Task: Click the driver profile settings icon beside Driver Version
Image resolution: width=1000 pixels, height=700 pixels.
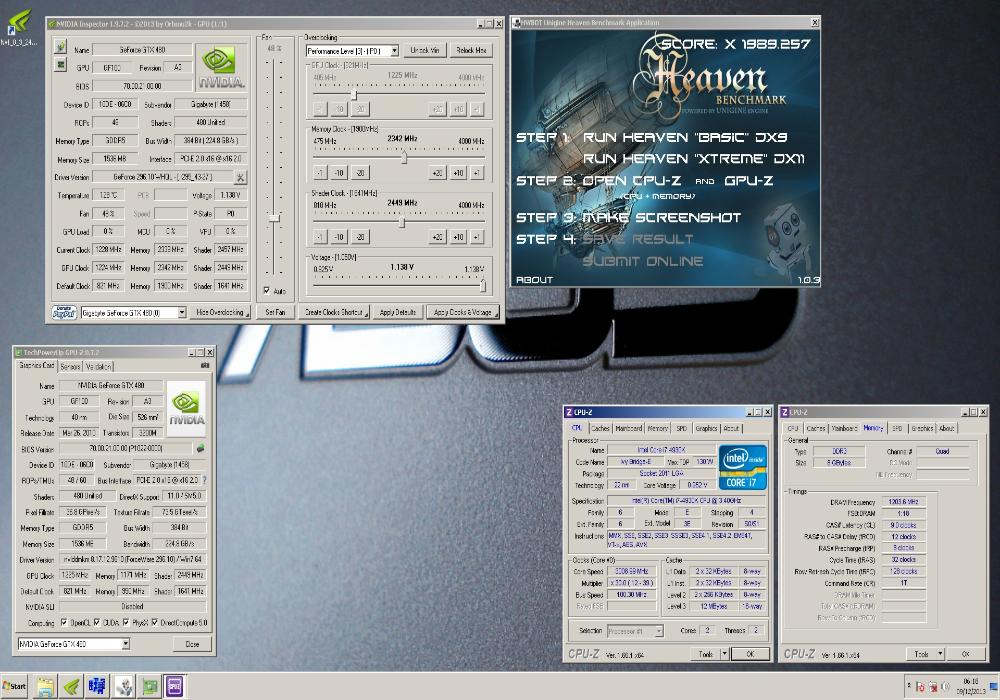Action: coord(240,177)
